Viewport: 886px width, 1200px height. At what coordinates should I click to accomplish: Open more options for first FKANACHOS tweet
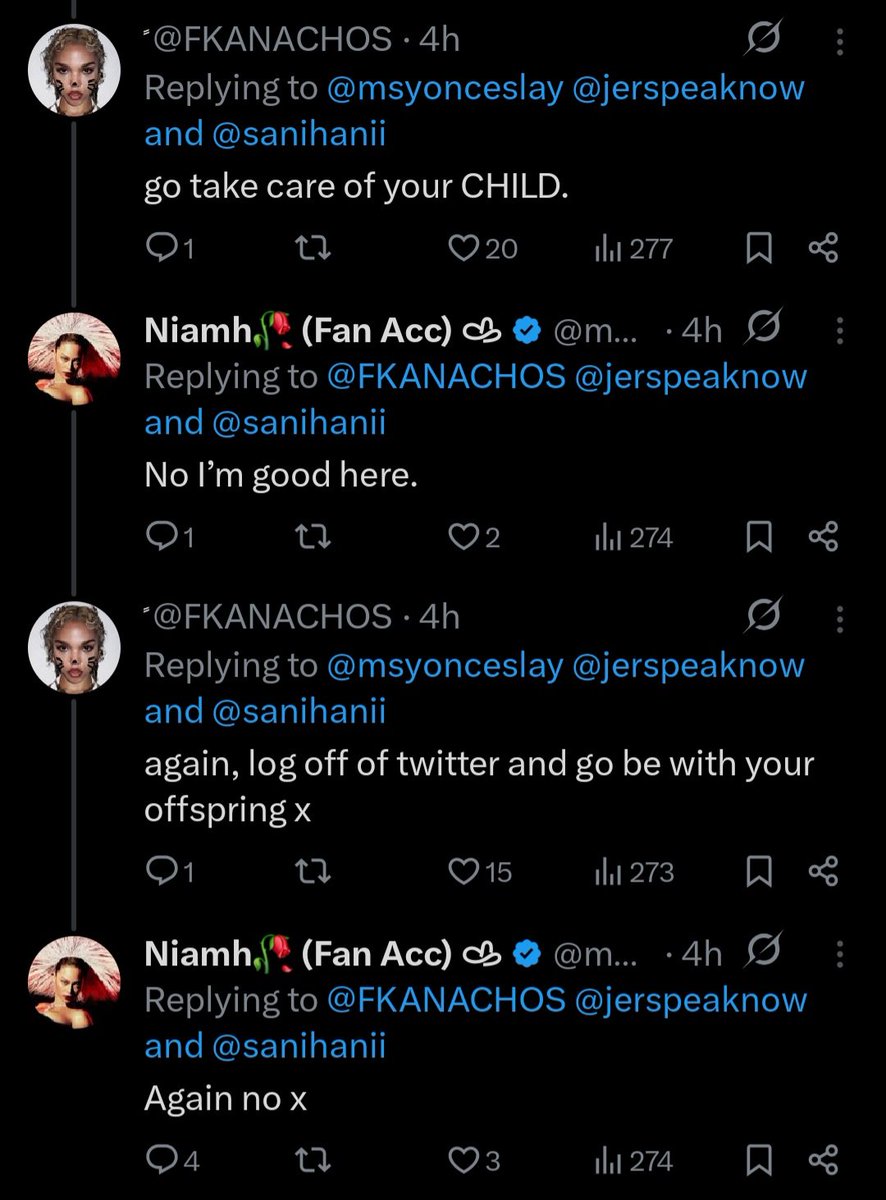[839, 42]
